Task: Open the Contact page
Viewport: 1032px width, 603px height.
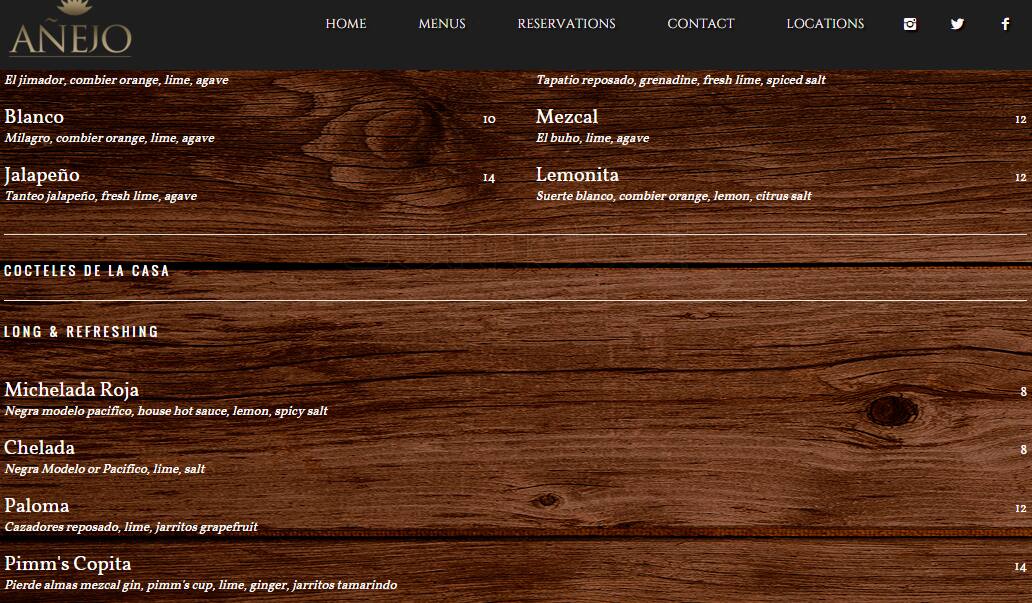Action: (x=700, y=24)
